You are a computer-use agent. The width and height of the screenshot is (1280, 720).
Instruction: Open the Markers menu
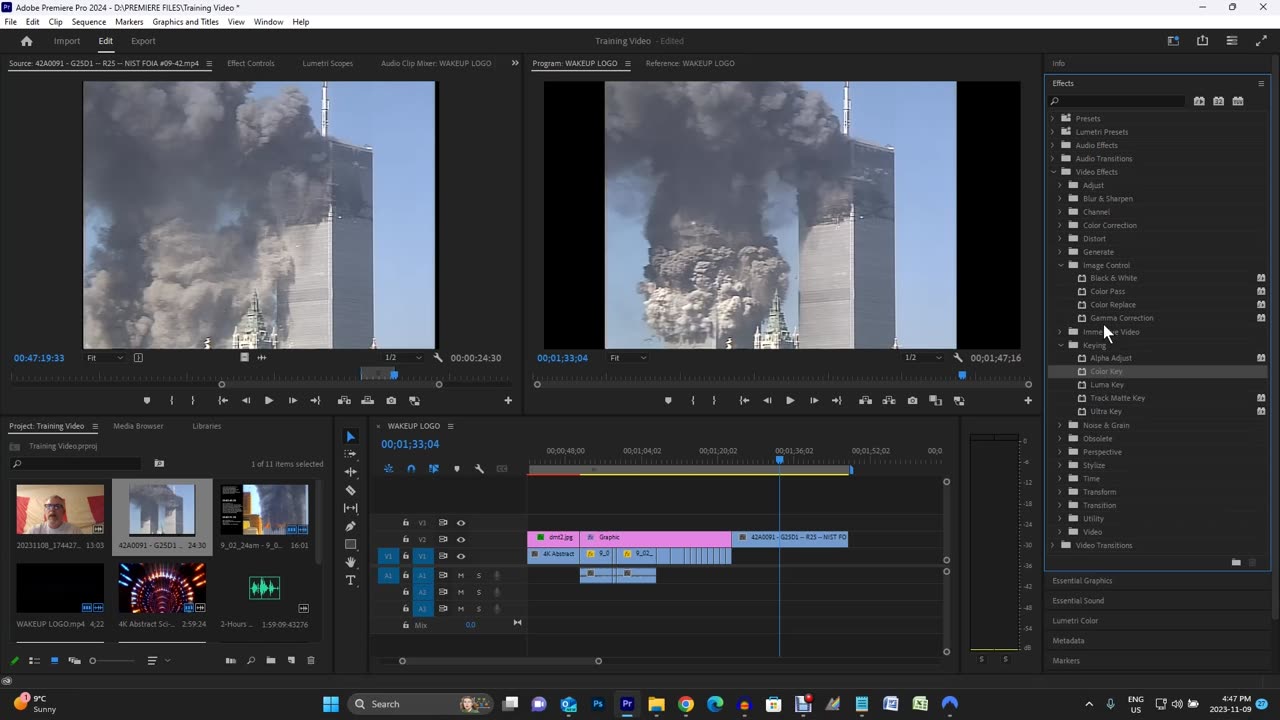point(129,21)
